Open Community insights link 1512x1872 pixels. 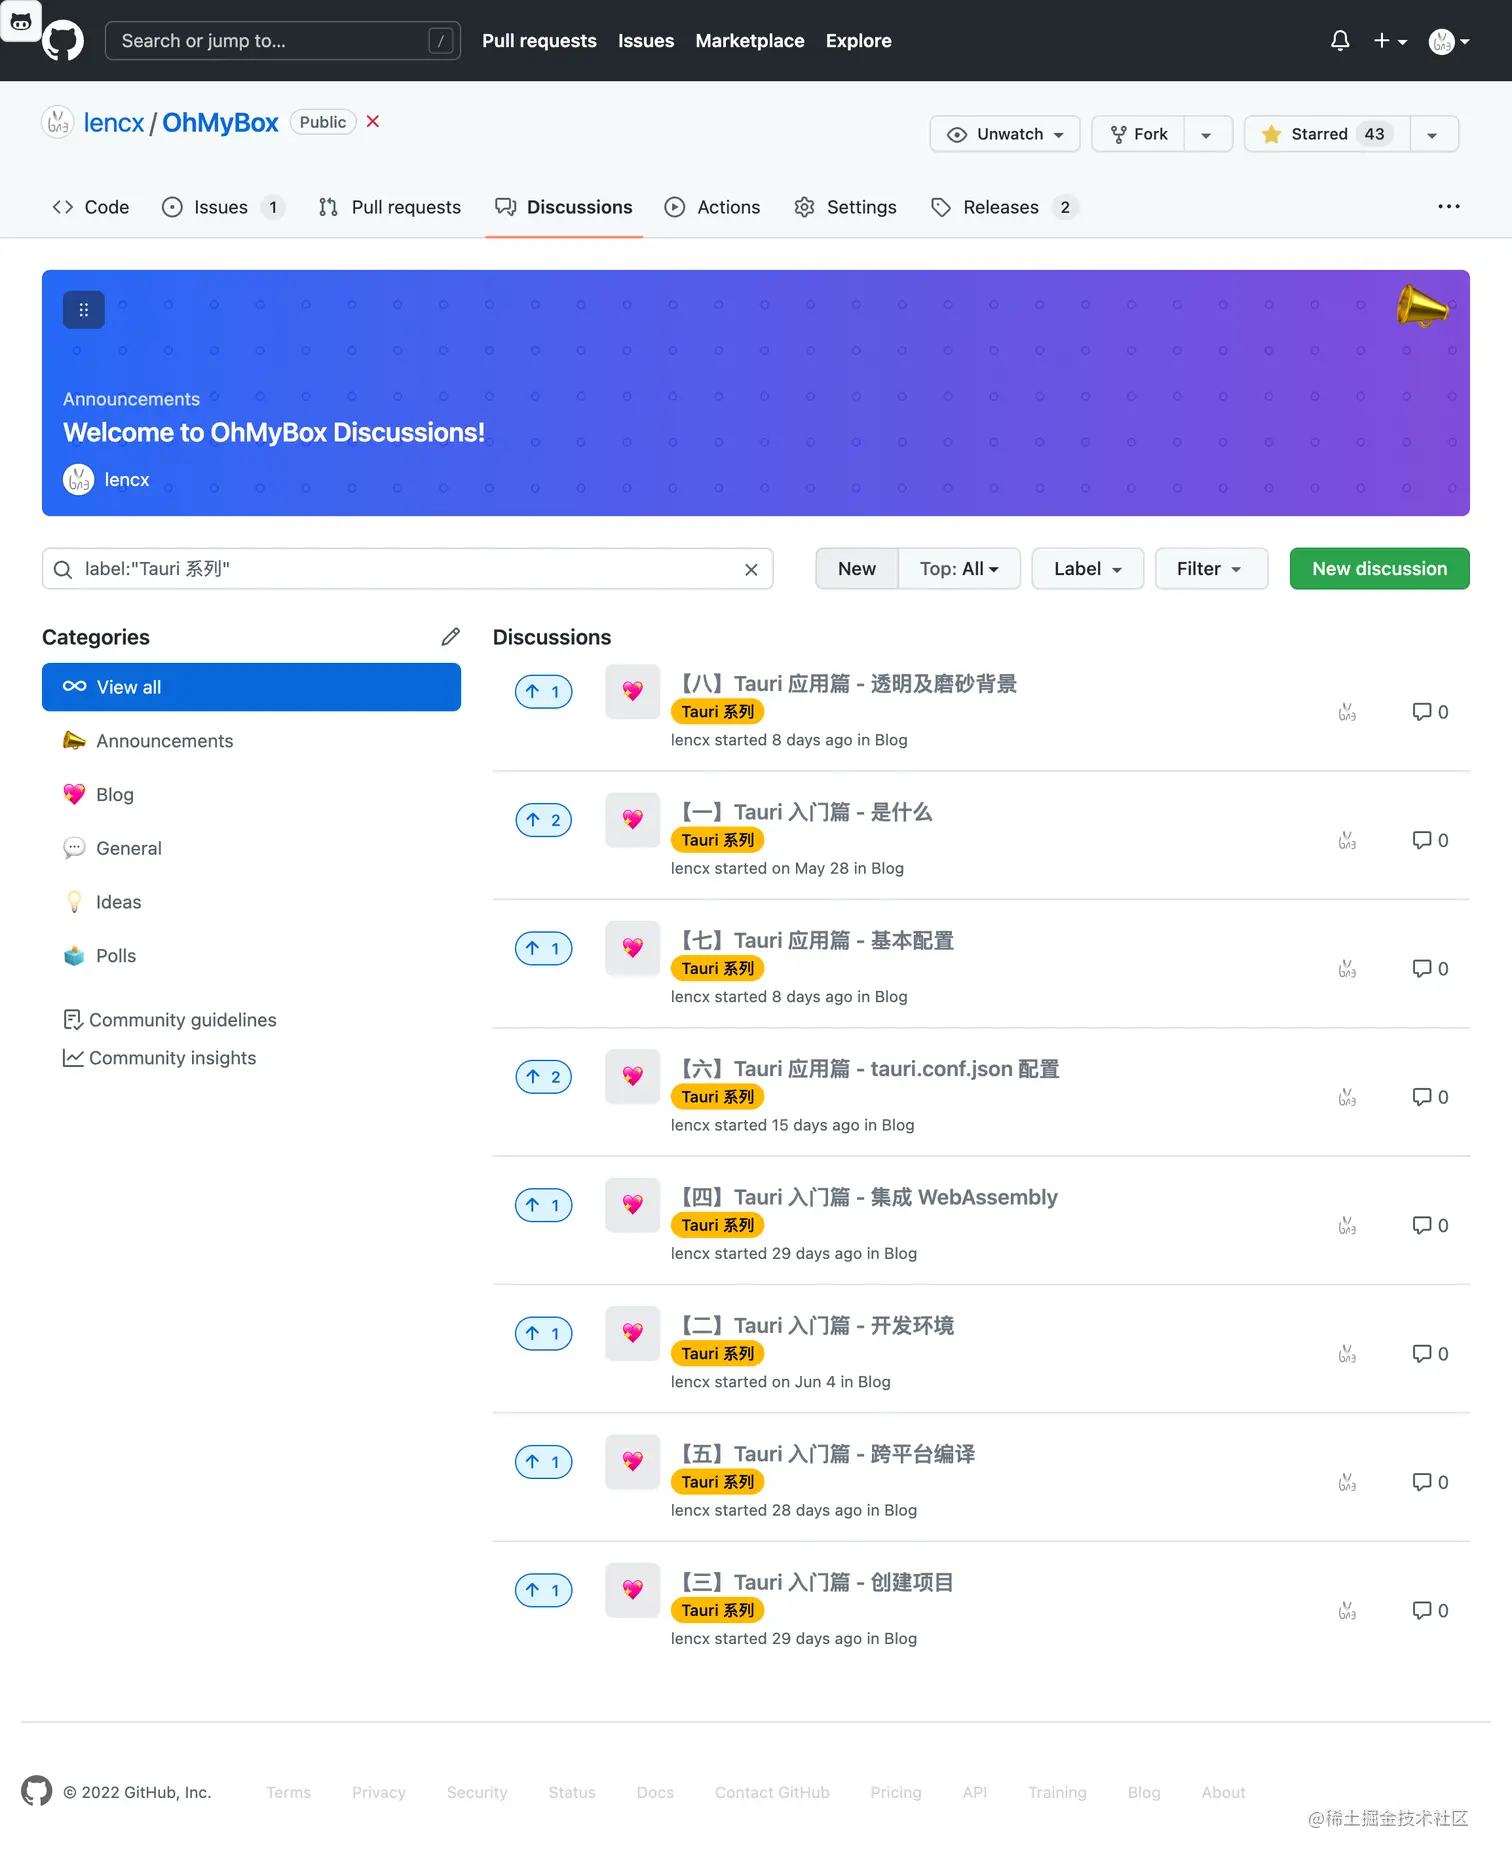160,1058
